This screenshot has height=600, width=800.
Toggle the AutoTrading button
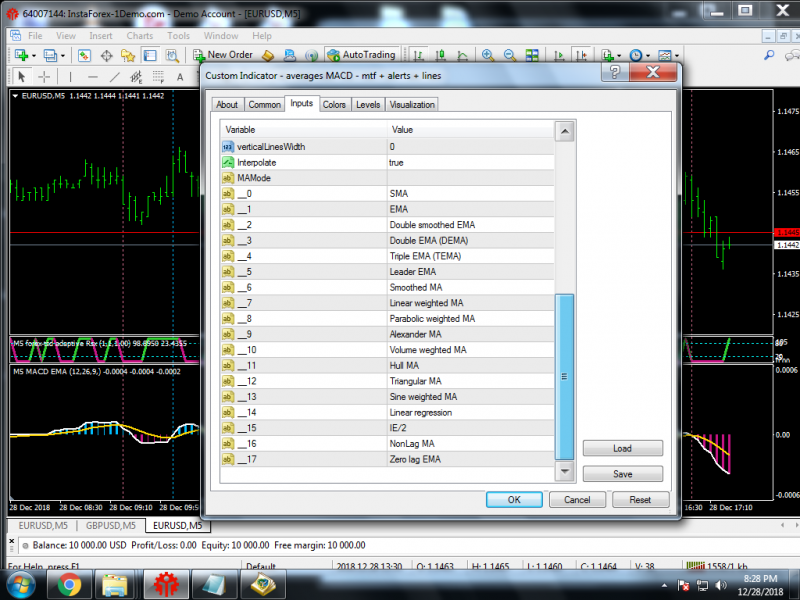point(360,55)
